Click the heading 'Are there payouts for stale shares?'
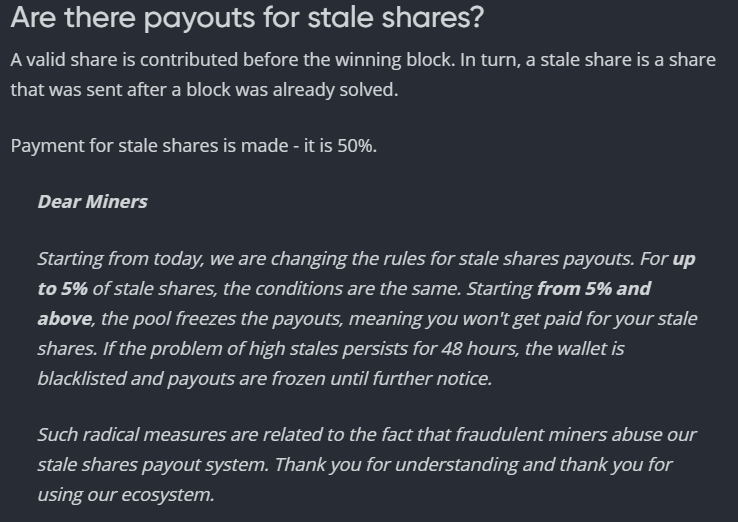Screen dimensions: 738x522 (247, 18)
